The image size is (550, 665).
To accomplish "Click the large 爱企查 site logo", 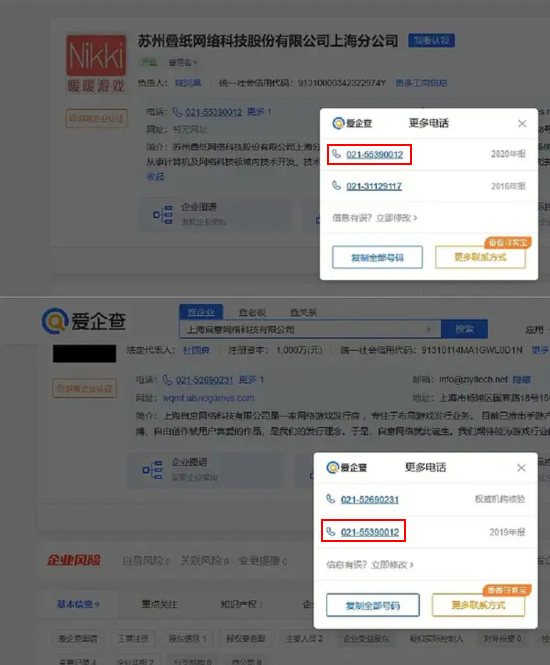I will pos(84,321).
